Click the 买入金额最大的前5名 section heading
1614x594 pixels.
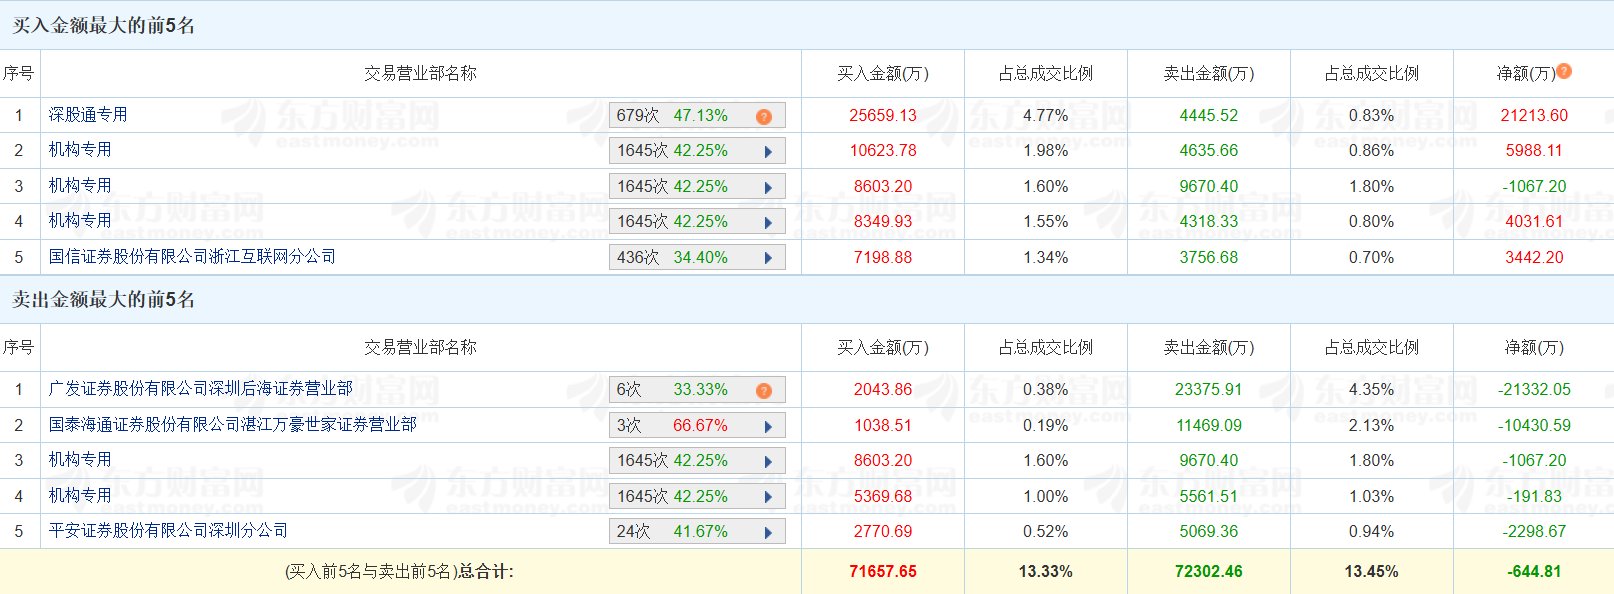(x=103, y=26)
